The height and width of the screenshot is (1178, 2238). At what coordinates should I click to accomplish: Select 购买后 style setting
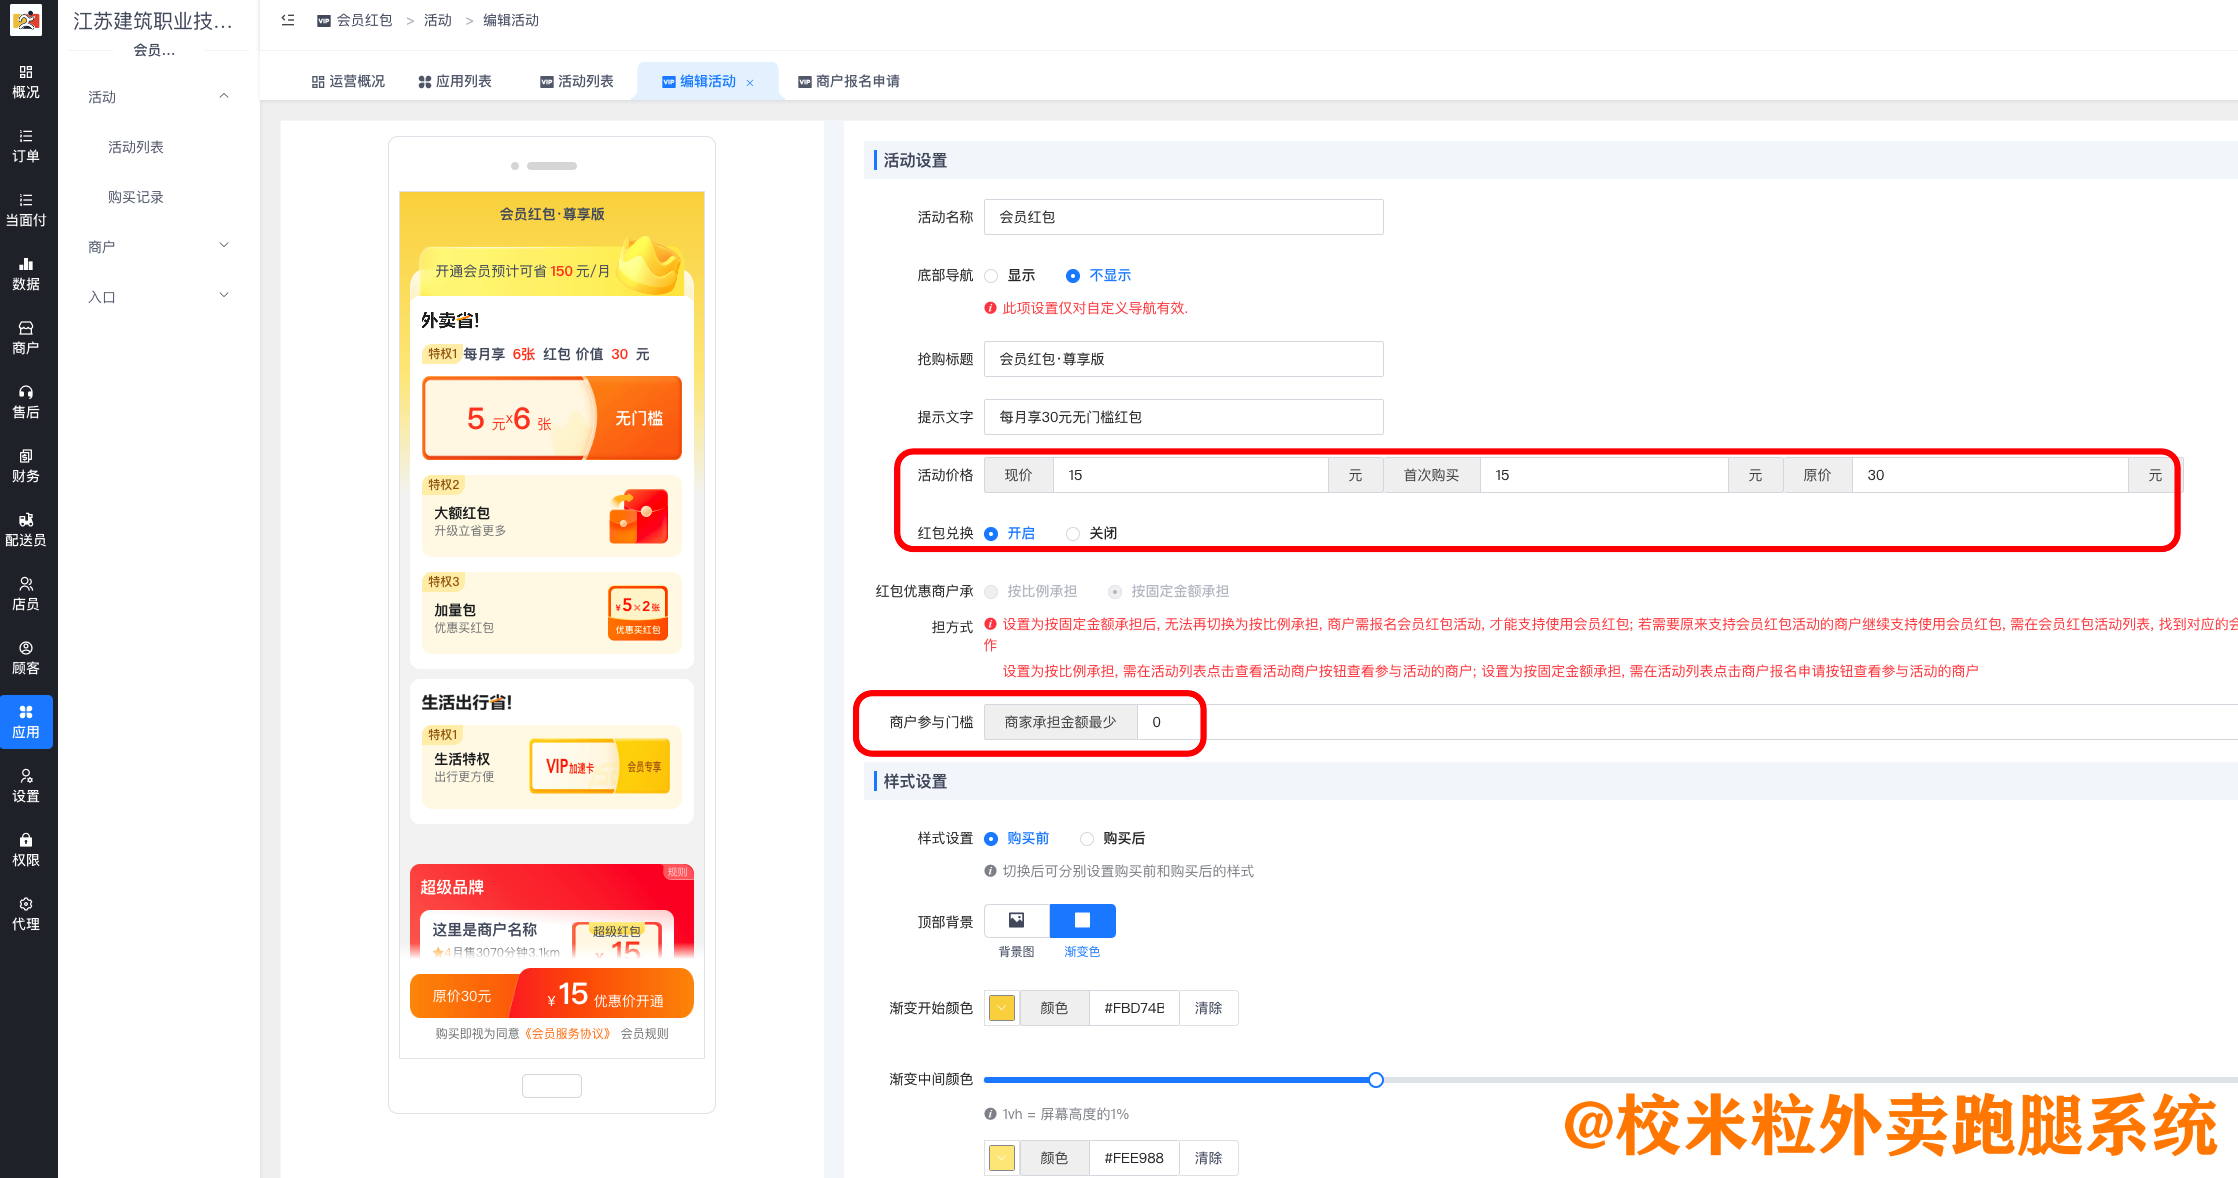click(x=1087, y=838)
